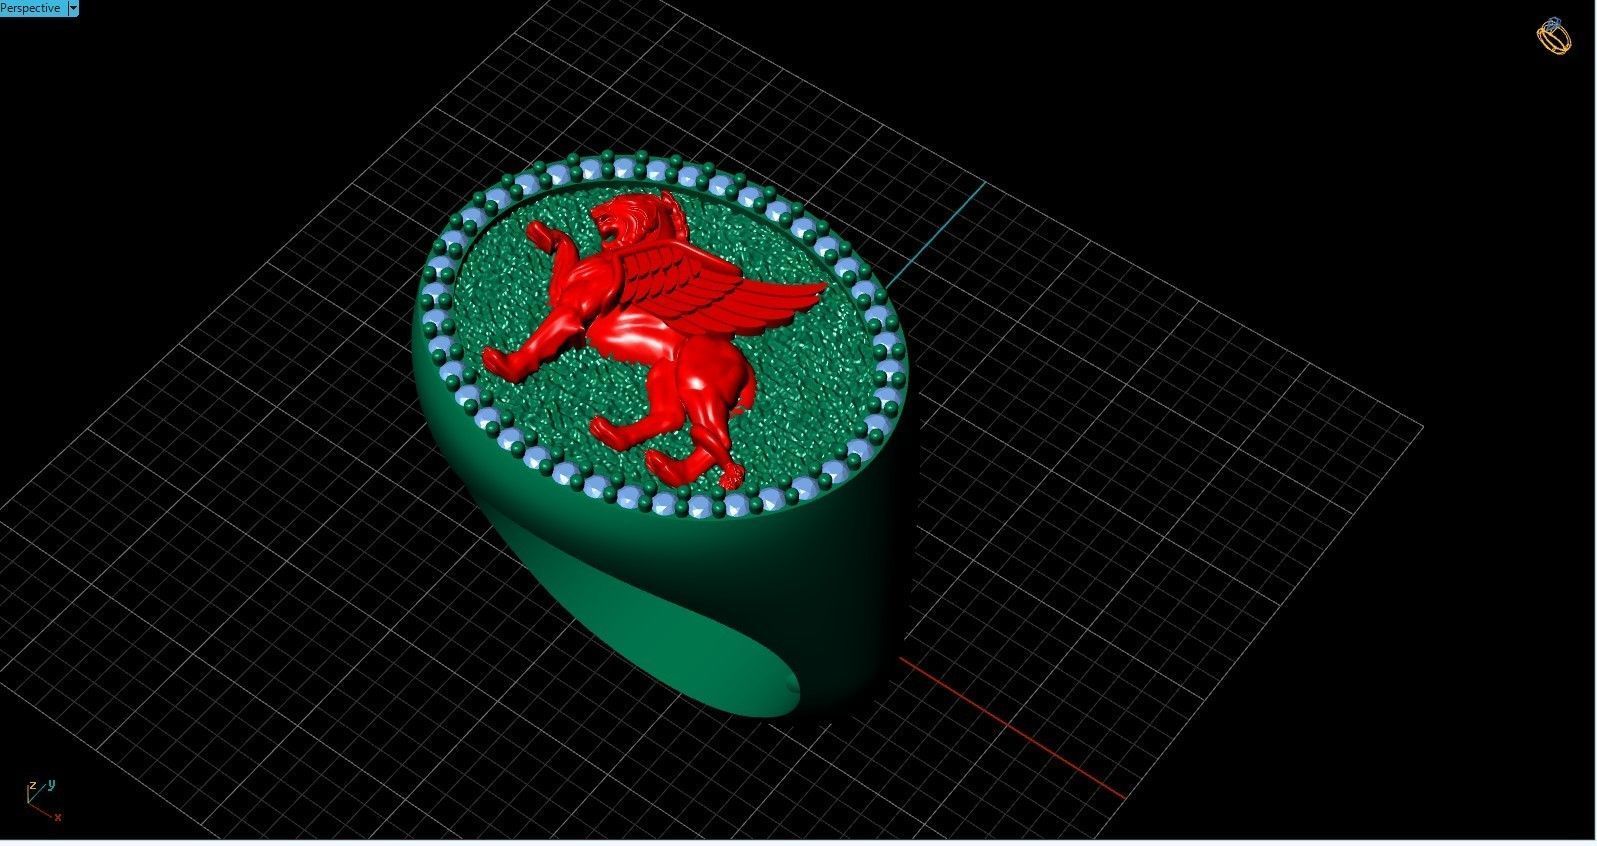
Task: Open the Perspective viewport label menu
Action: 32,7
